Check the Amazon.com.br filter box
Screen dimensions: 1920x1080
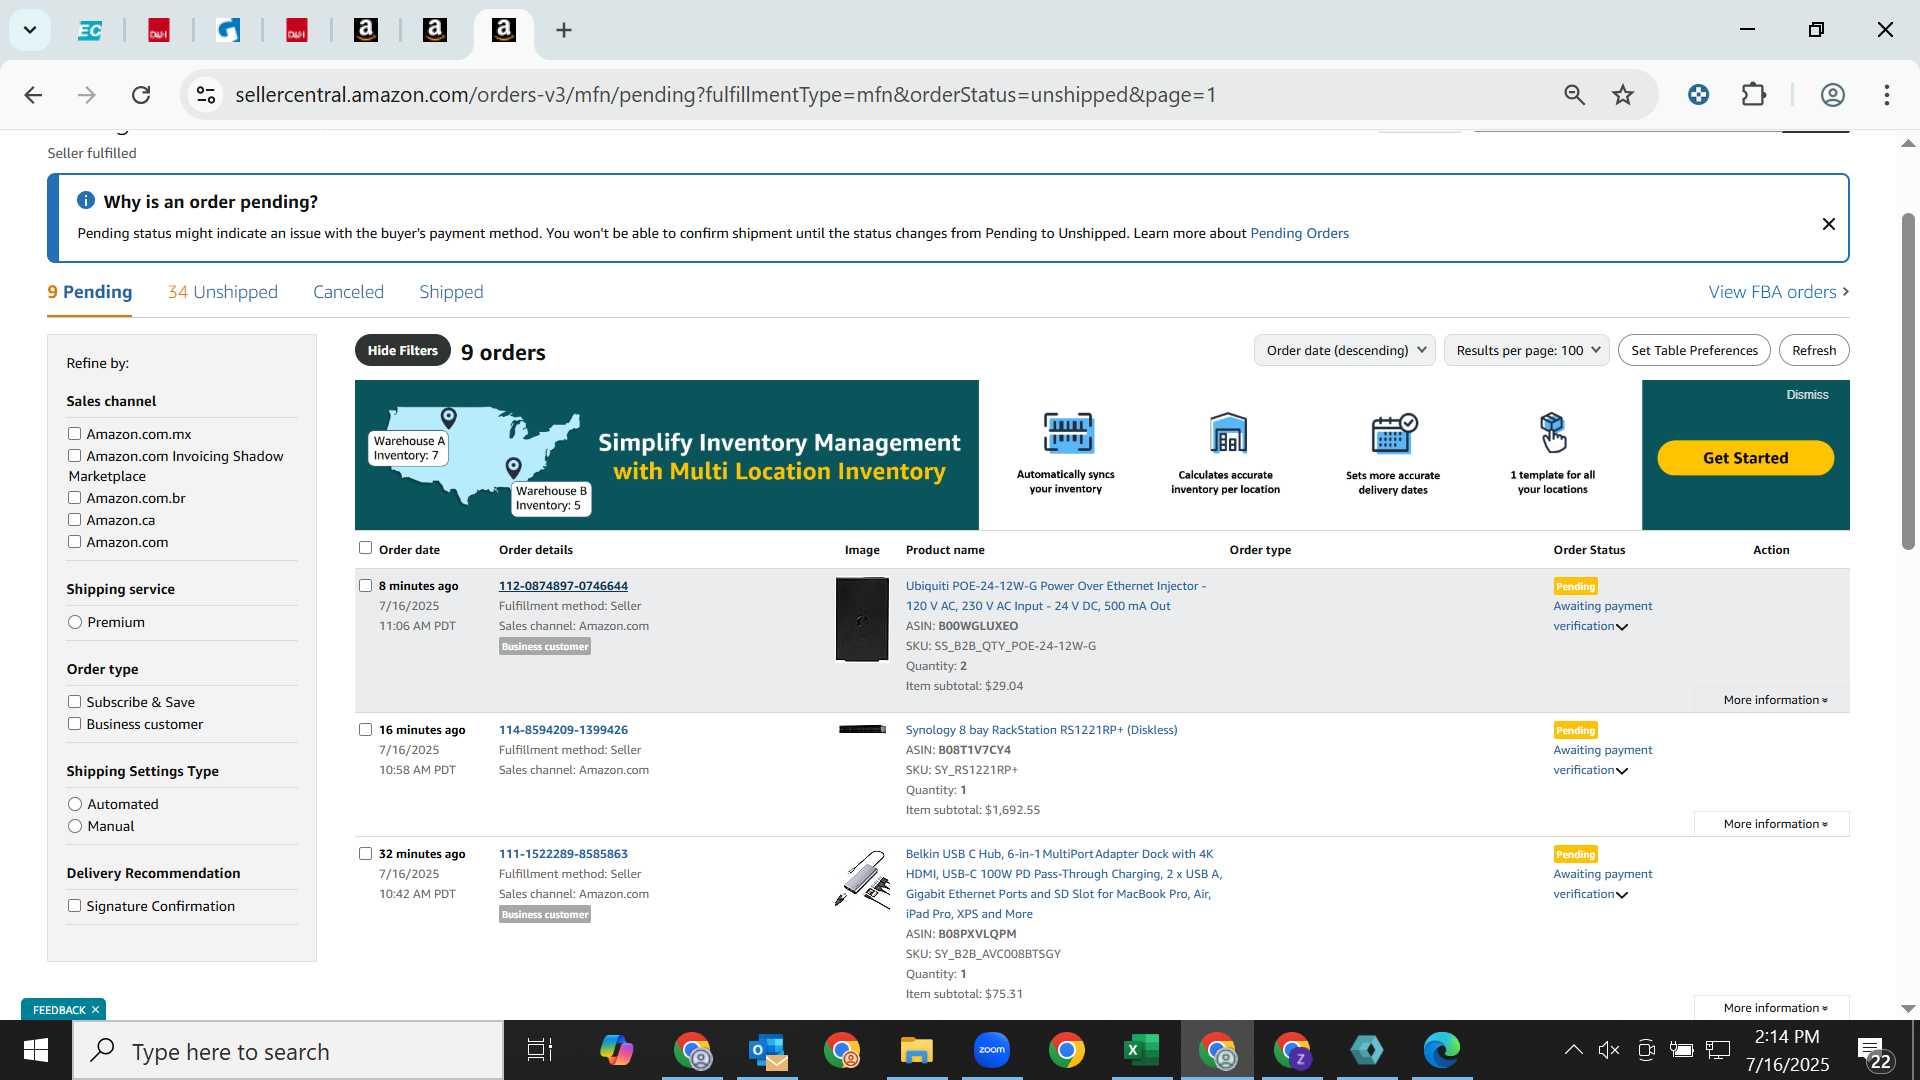74,498
